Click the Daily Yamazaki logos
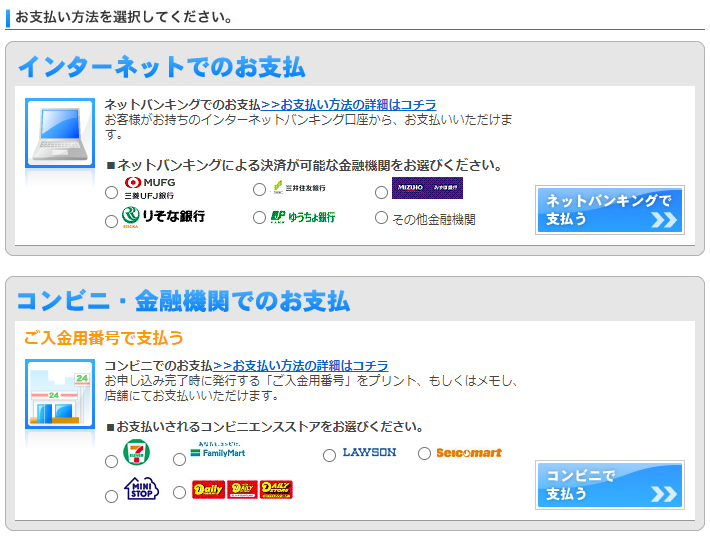Screen dimensions: 710x540 click(242, 489)
